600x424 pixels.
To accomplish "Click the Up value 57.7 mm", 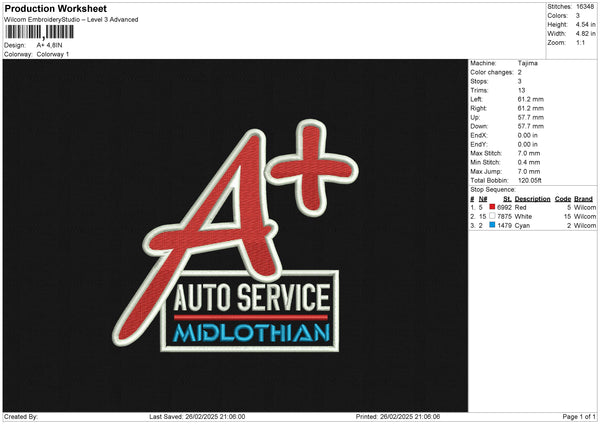I will click(x=530, y=117).
